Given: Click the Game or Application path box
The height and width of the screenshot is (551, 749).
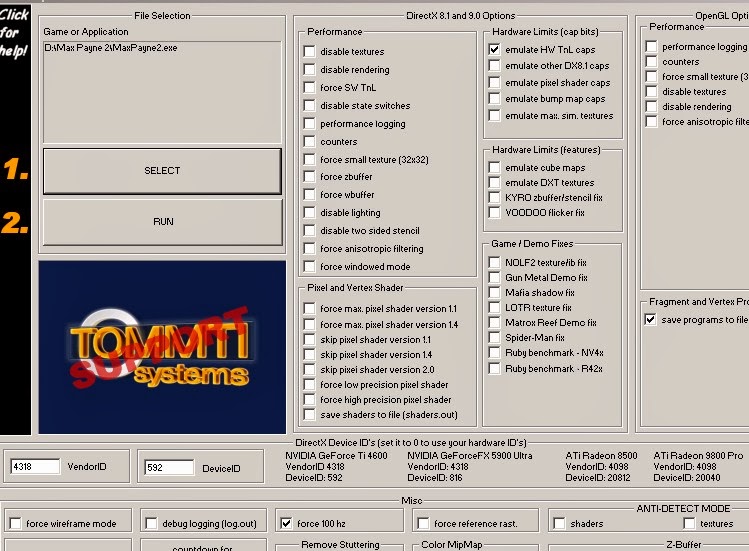Looking at the screenshot, I should point(162,92).
